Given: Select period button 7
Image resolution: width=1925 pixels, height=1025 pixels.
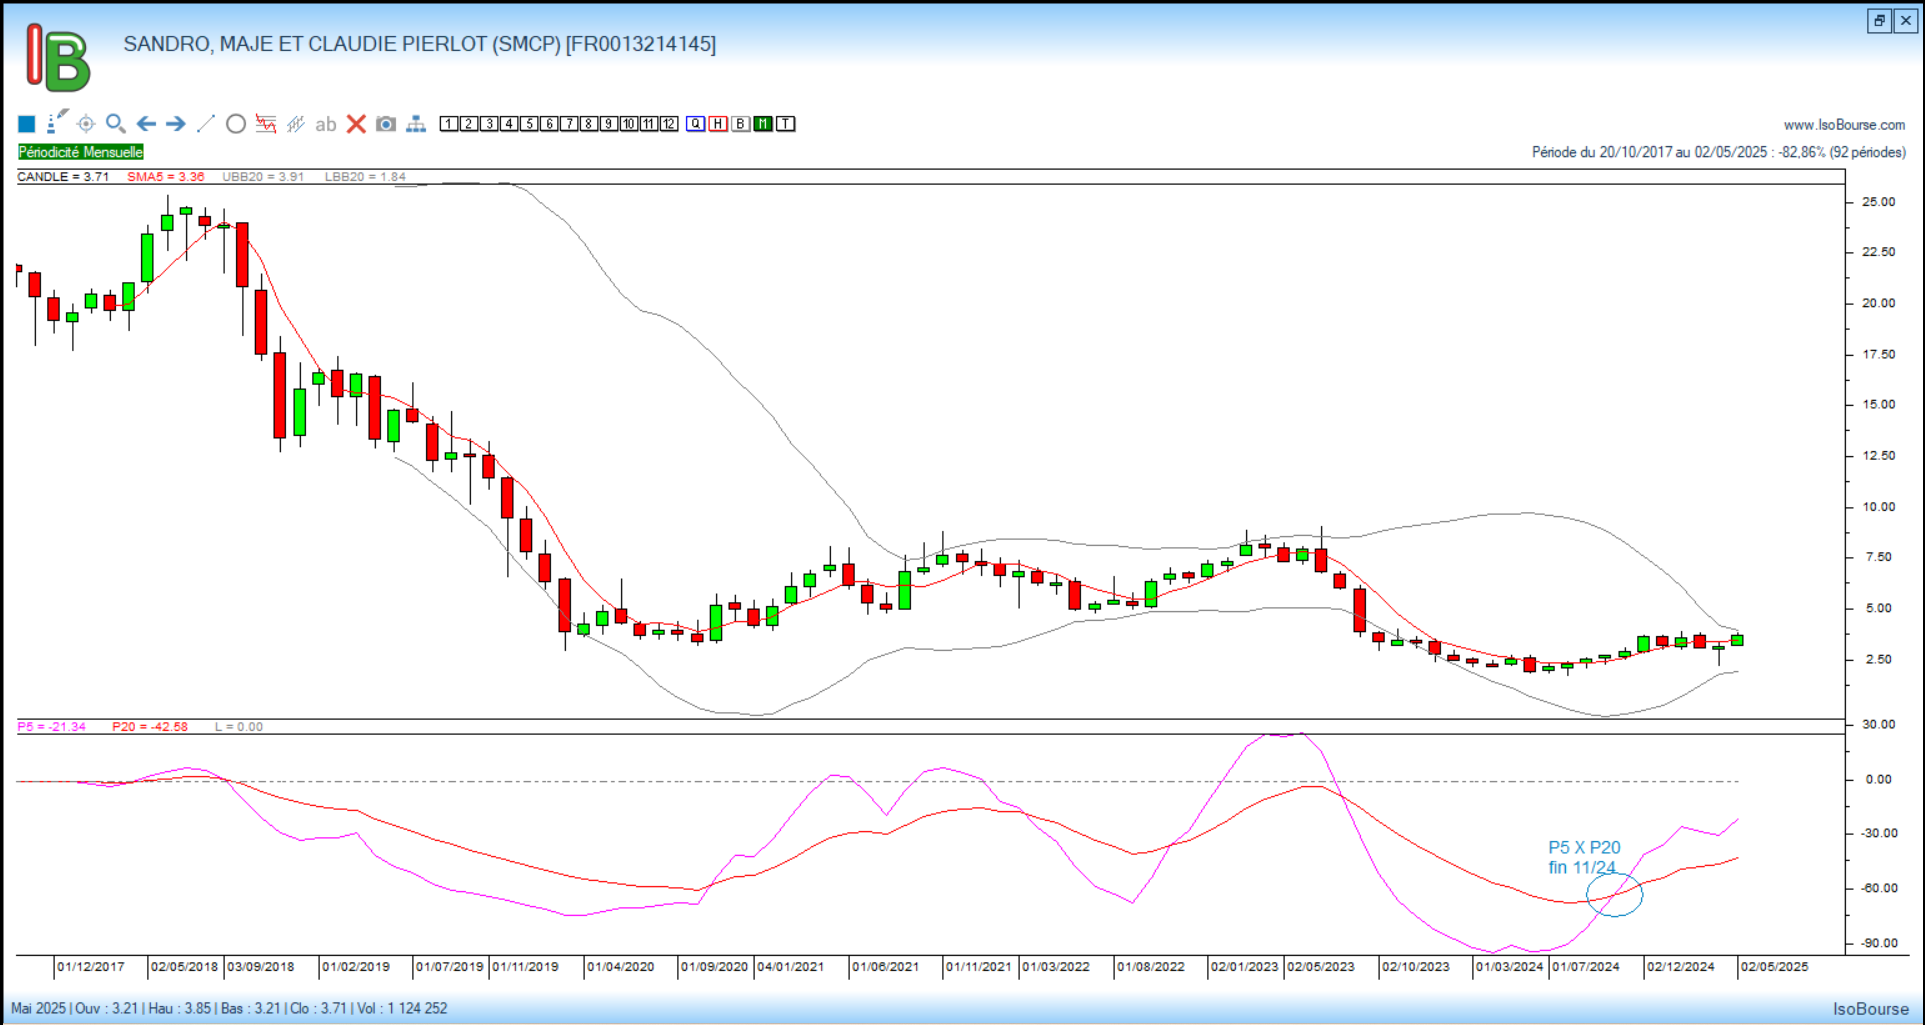Looking at the screenshot, I should click(569, 124).
